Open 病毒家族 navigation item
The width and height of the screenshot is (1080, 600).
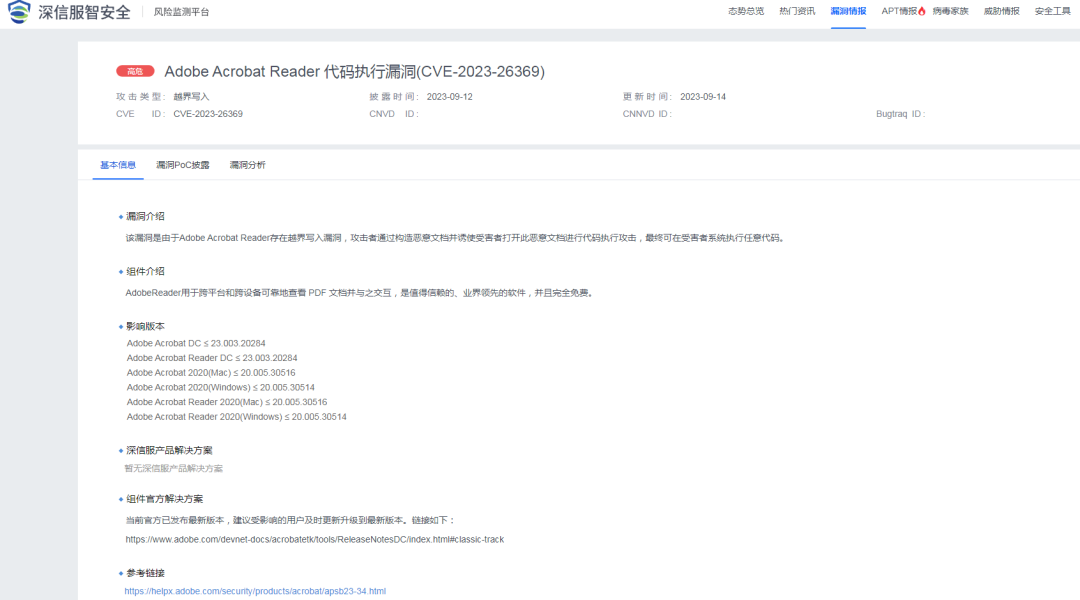click(x=951, y=11)
